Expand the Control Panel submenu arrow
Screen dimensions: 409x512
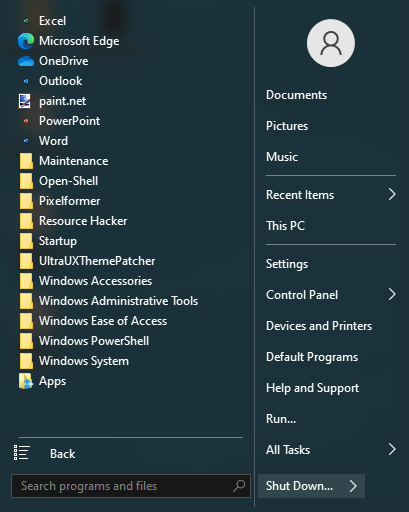pos(392,294)
